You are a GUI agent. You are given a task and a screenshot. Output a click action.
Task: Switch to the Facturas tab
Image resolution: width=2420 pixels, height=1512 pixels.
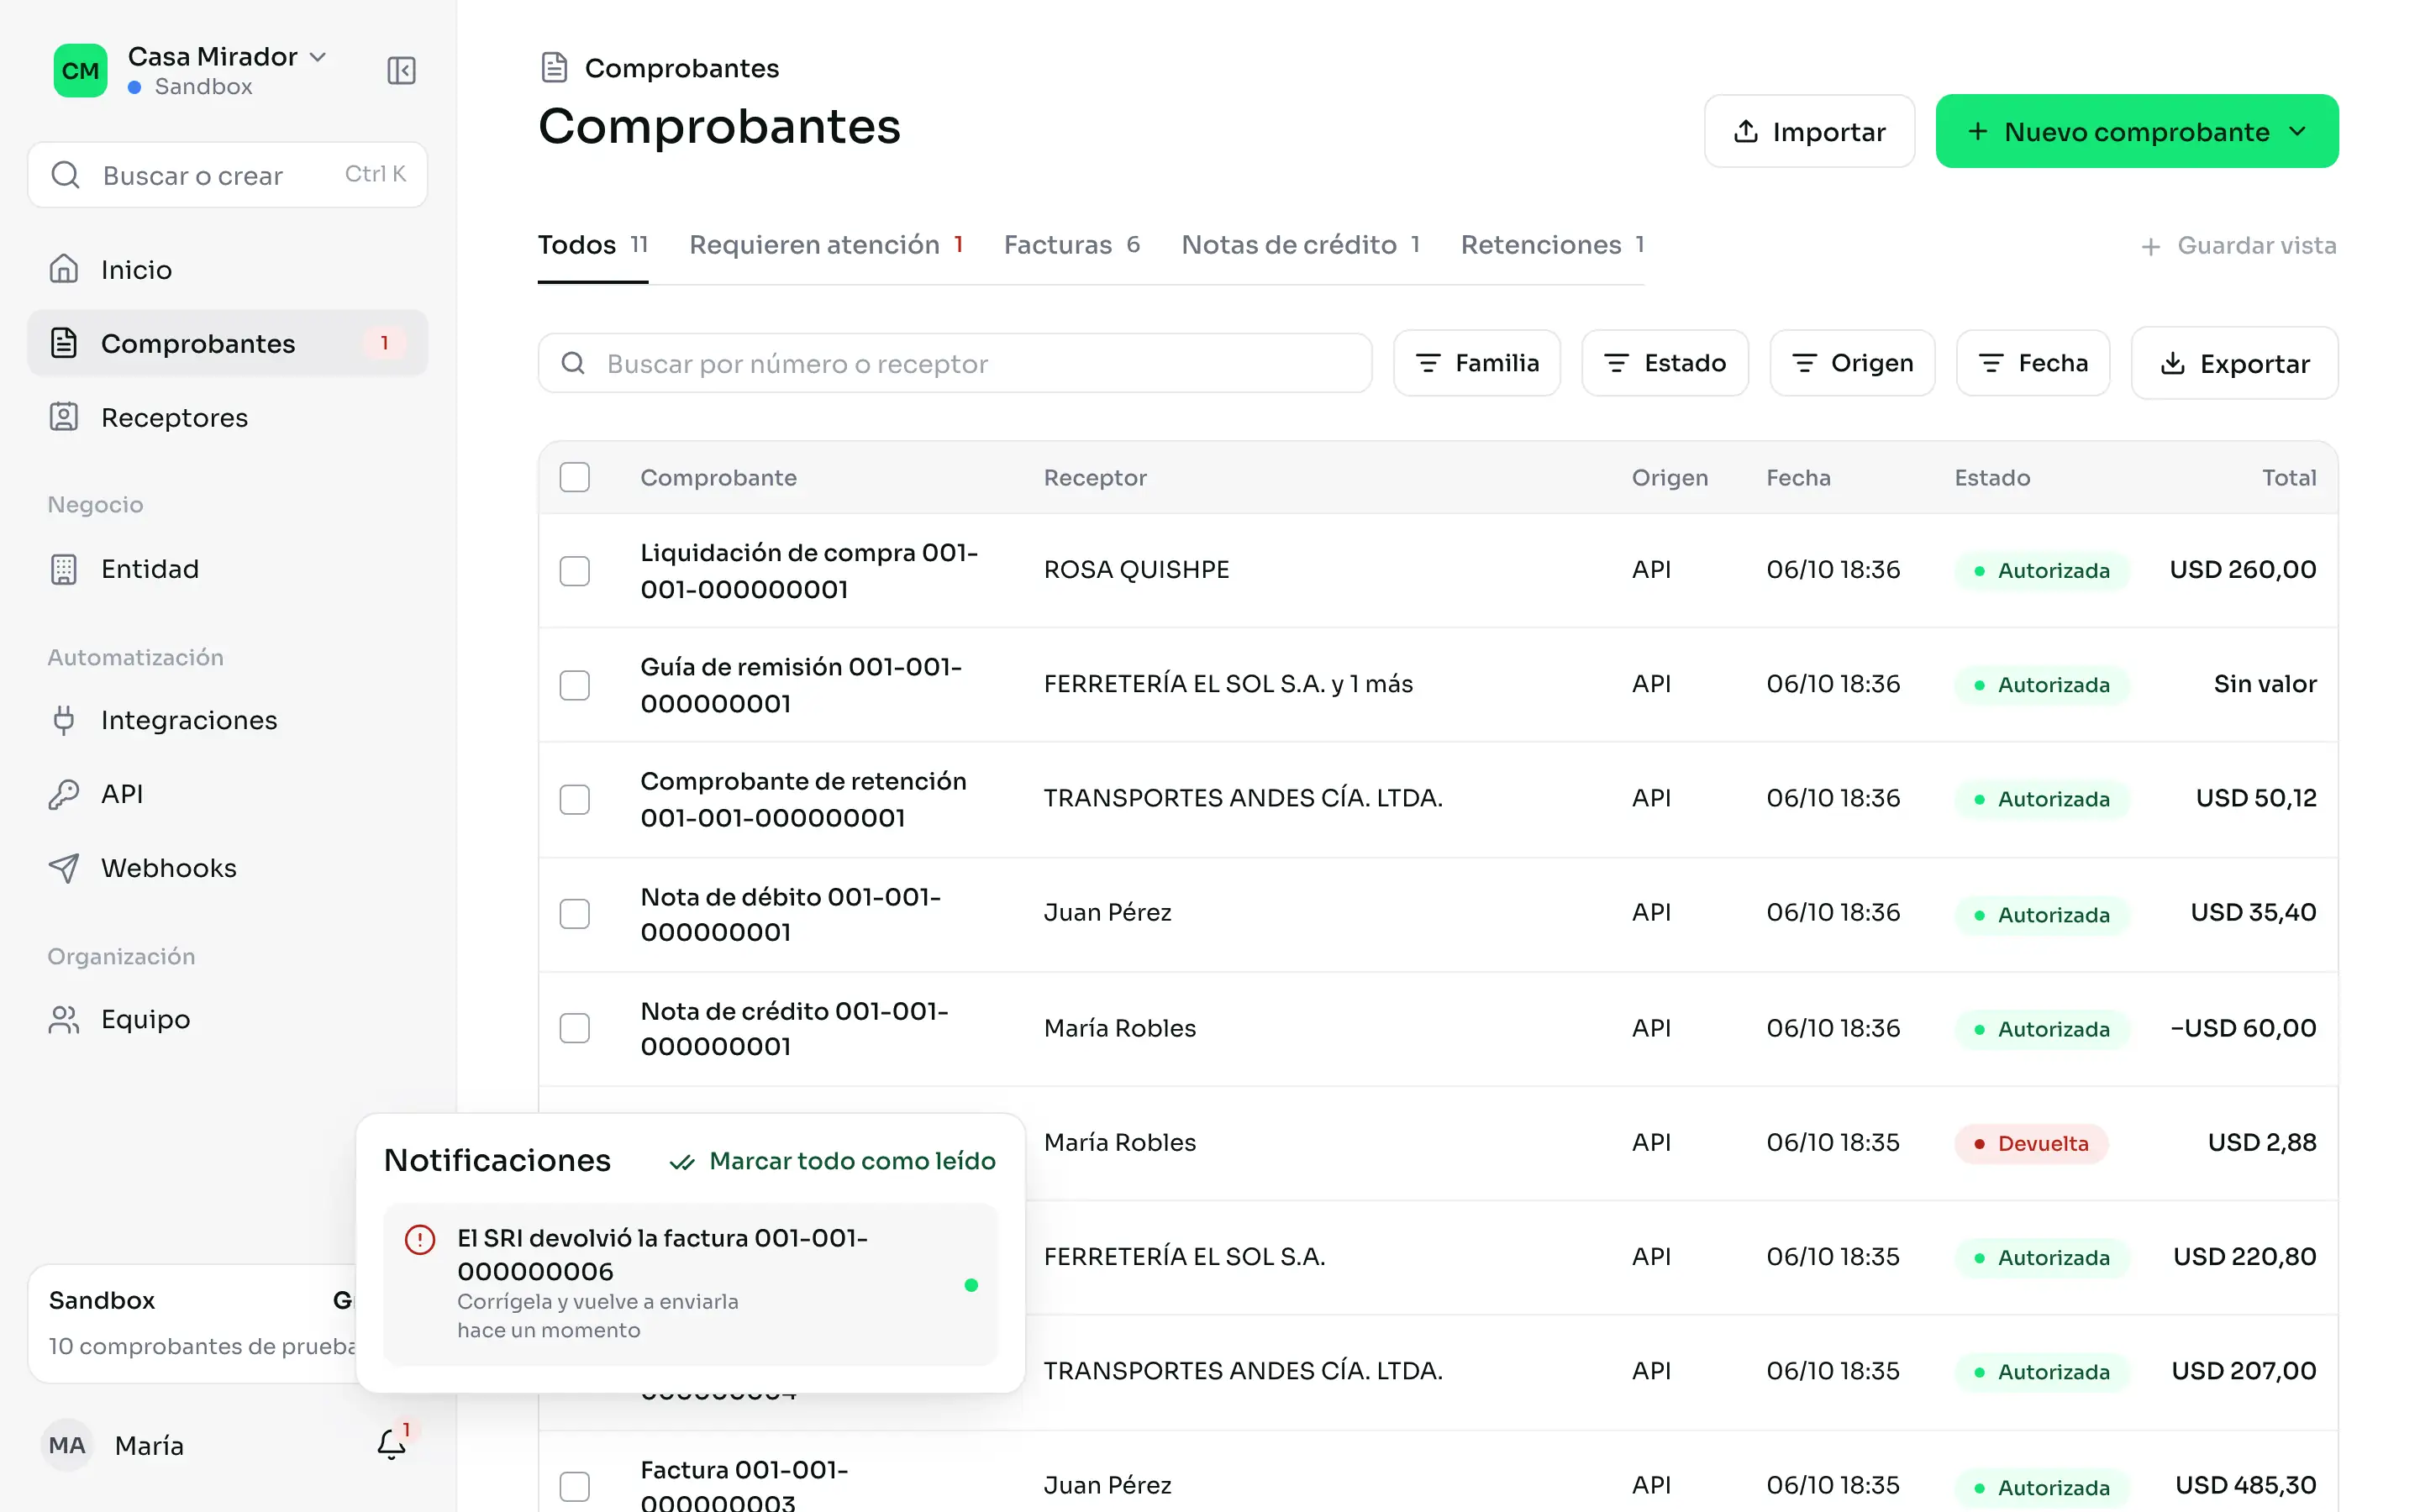tap(1072, 245)
